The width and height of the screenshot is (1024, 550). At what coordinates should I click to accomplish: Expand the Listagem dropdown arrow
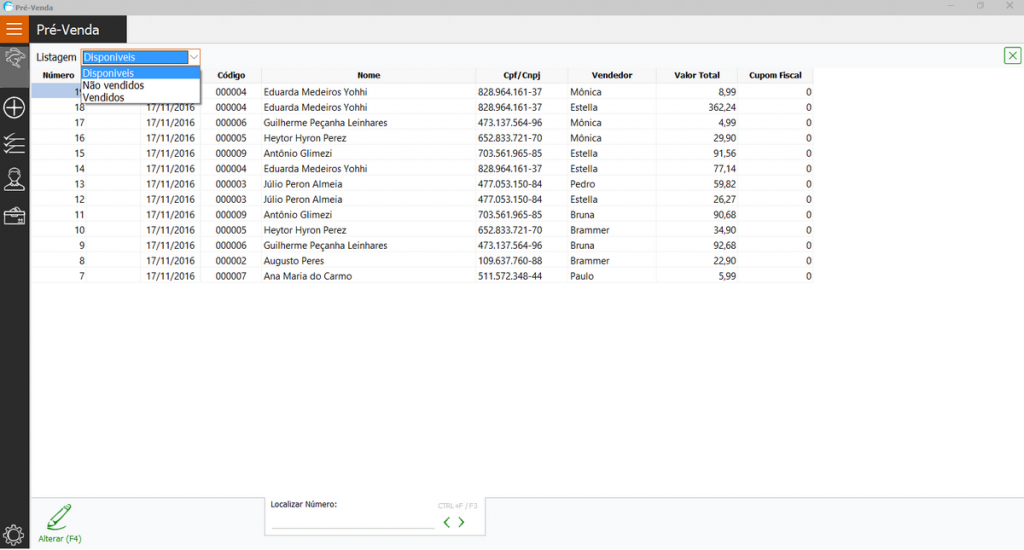pyautogui.click(x=194, y=57)
